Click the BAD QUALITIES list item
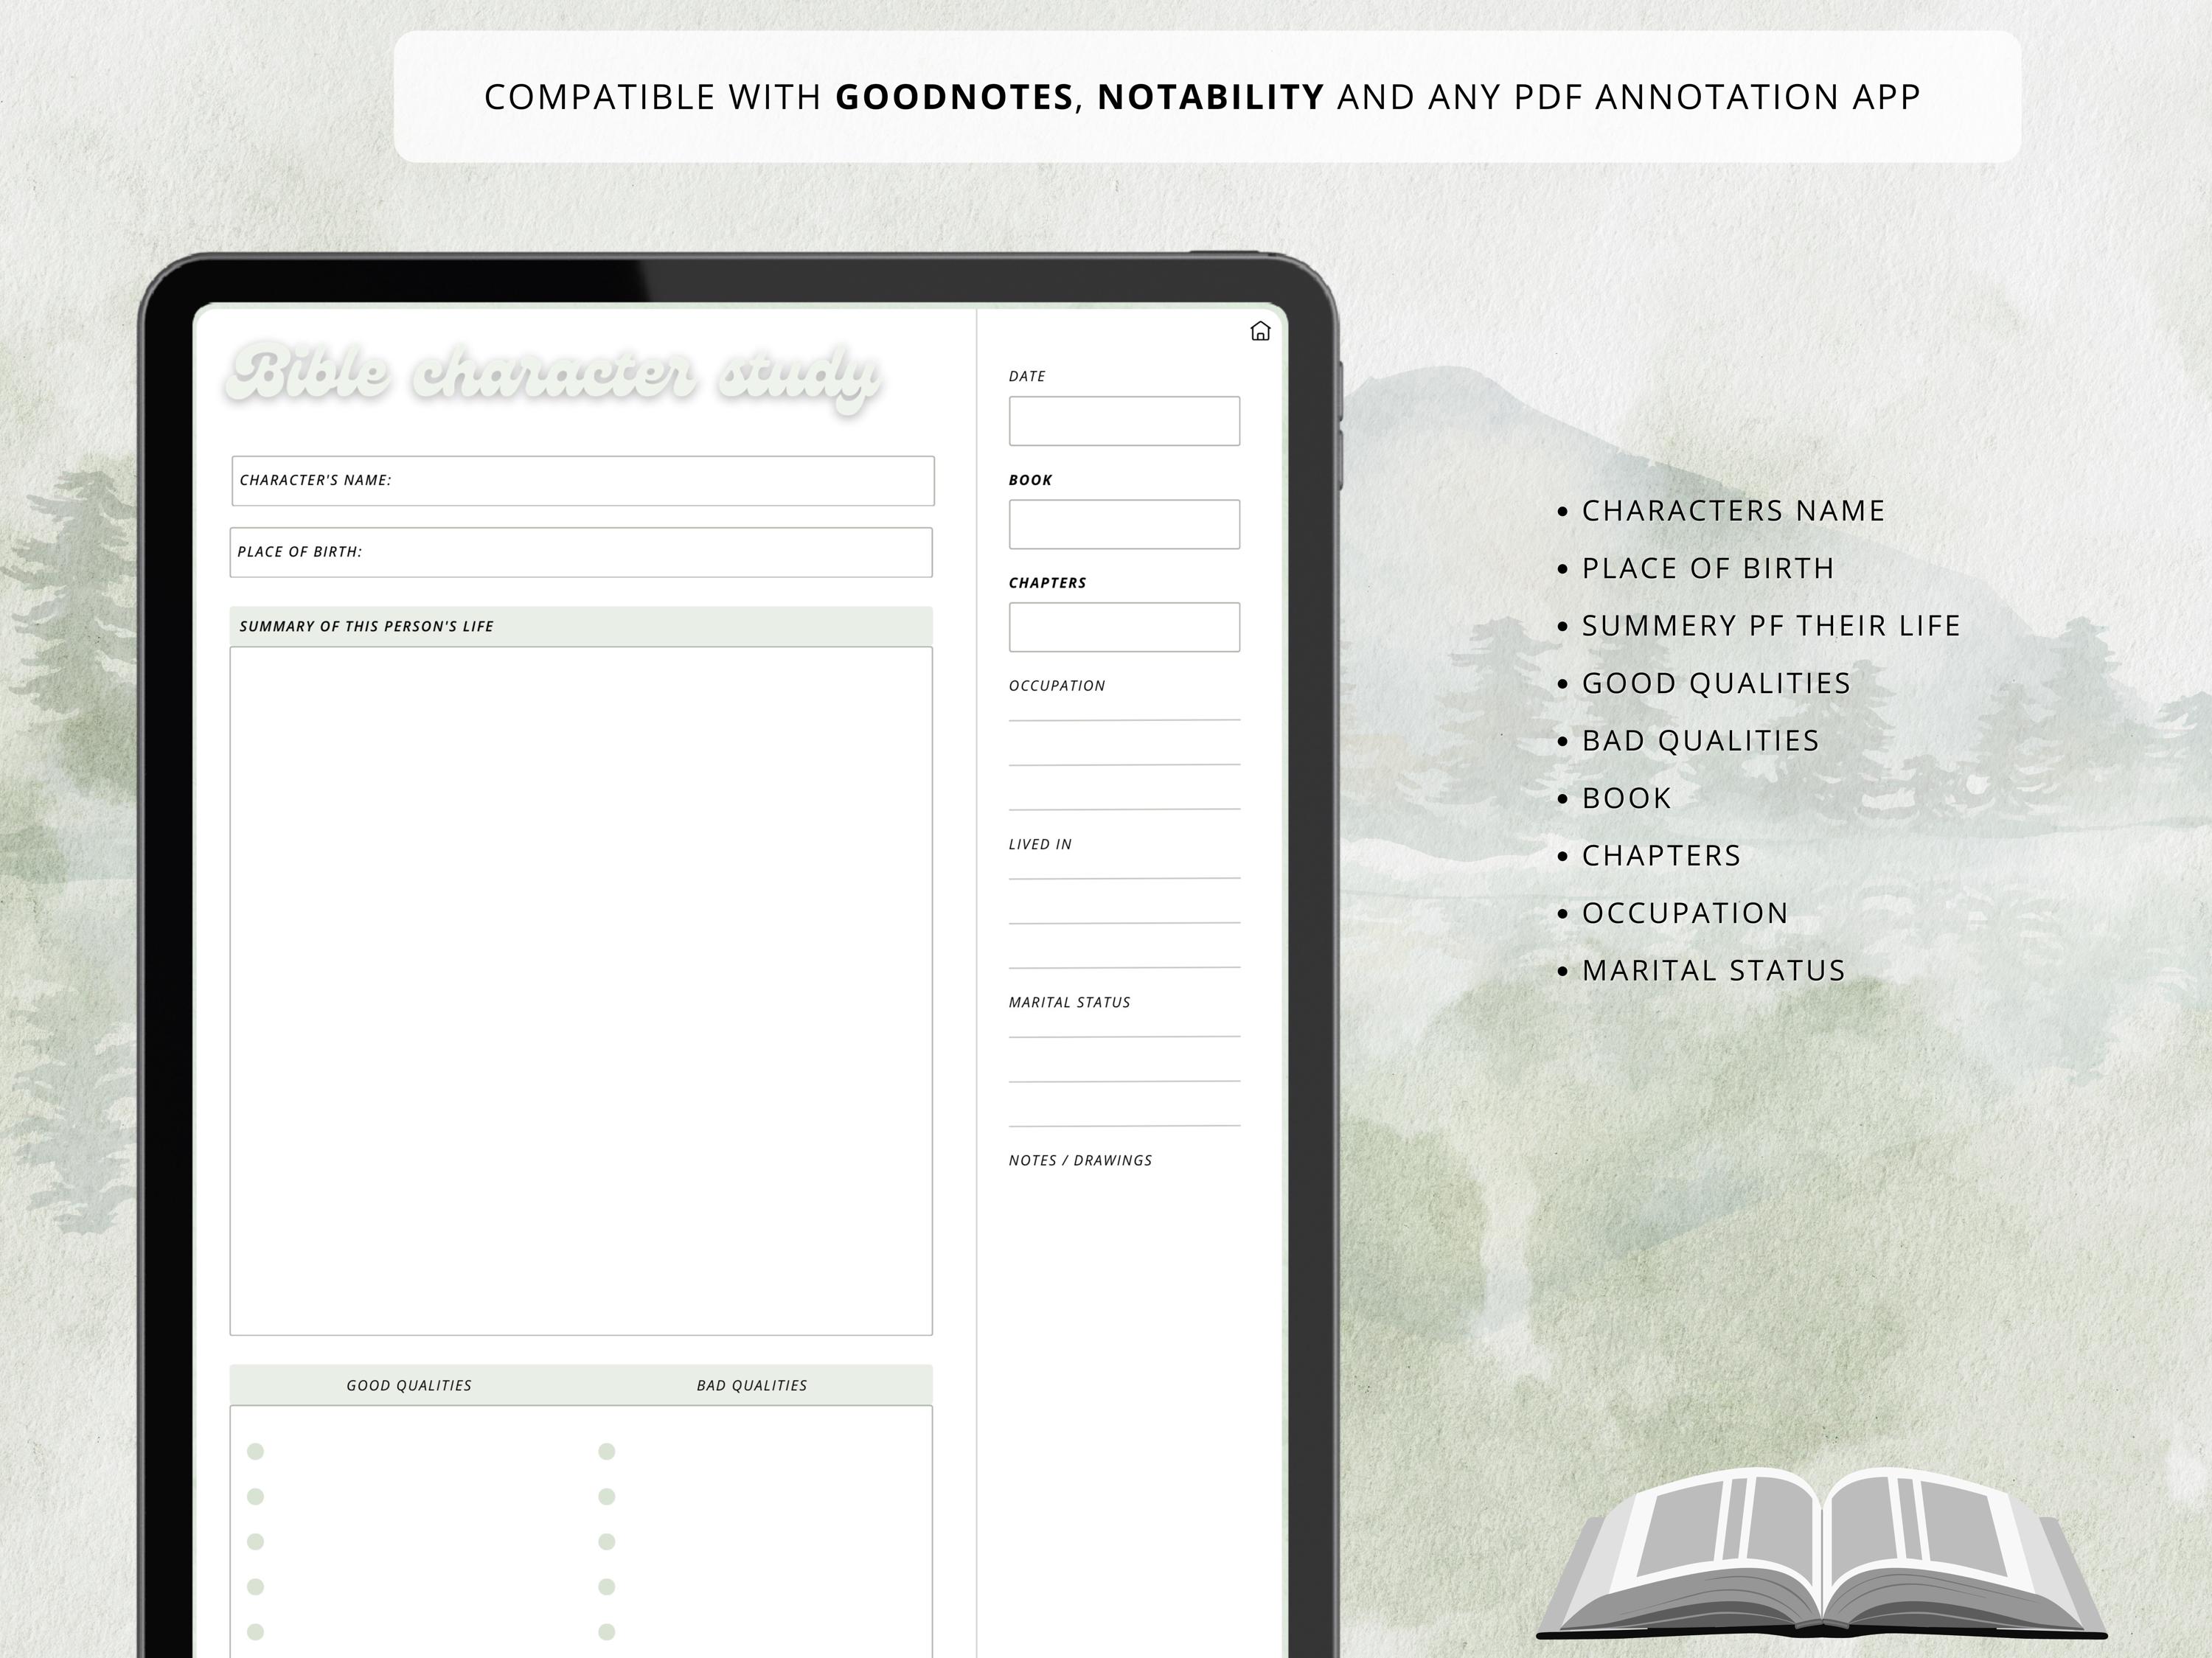The height and width of the screenshot is (1658, 2212). point(1700,741)
